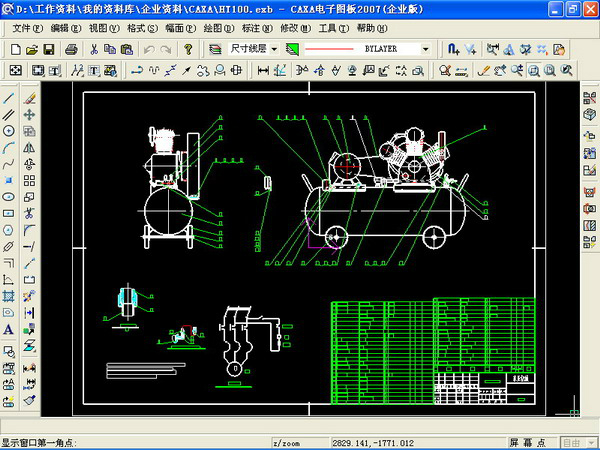Open the 尺寸线层 layer dropdown
Screen dimensions: 600x450
273,48
